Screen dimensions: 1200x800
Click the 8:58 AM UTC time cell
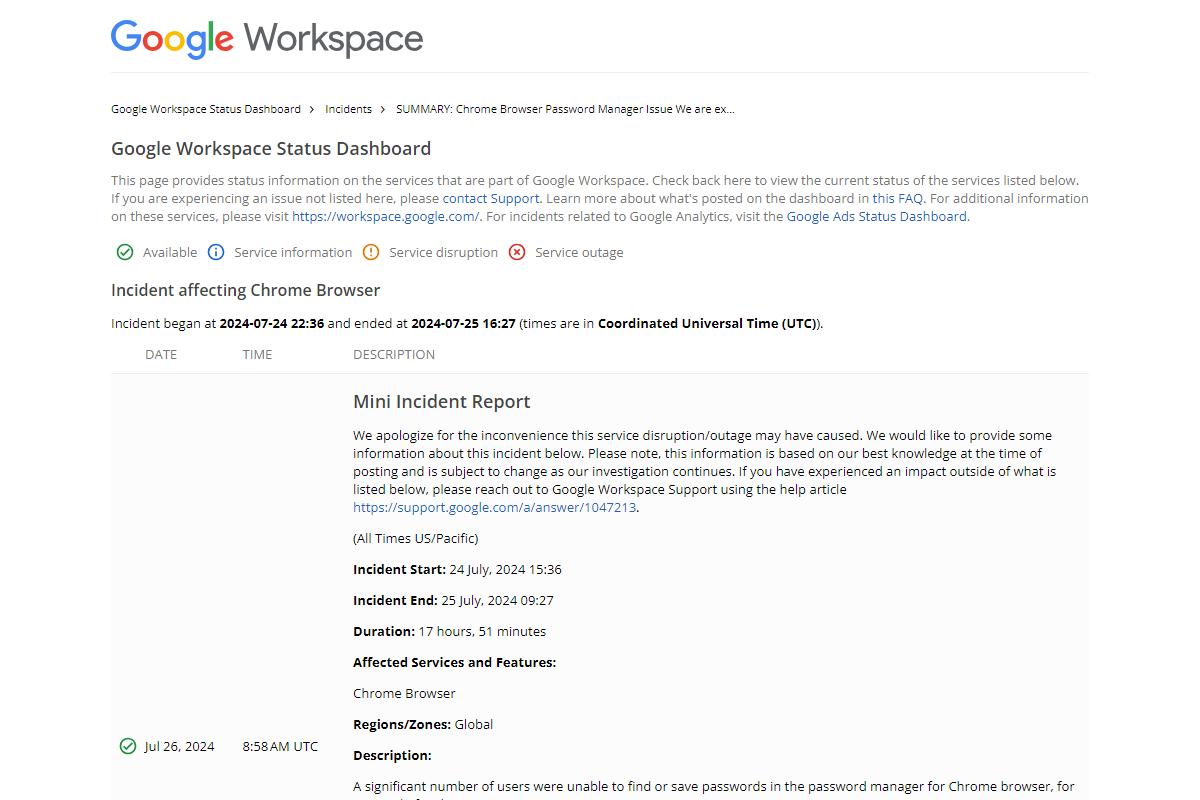(280, 746)
